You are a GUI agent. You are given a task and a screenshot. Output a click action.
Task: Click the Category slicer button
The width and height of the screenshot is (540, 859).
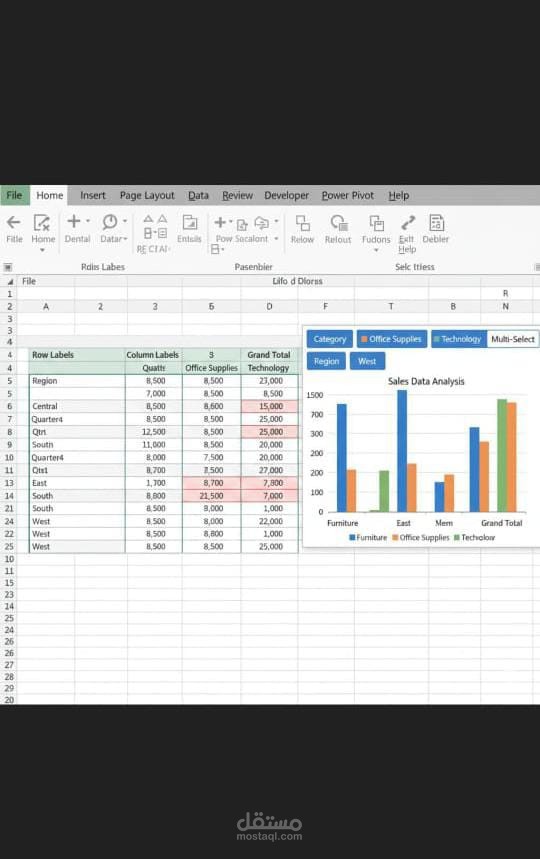click(x=330, y=339)
